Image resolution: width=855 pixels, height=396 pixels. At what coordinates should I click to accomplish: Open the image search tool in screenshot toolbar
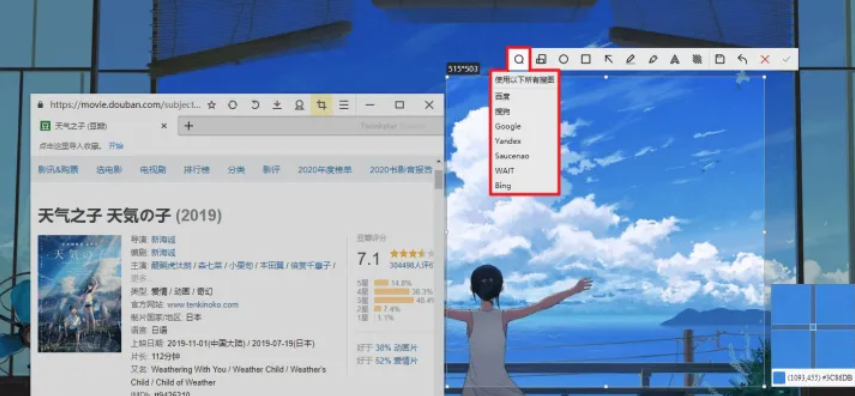click(519, 59)
